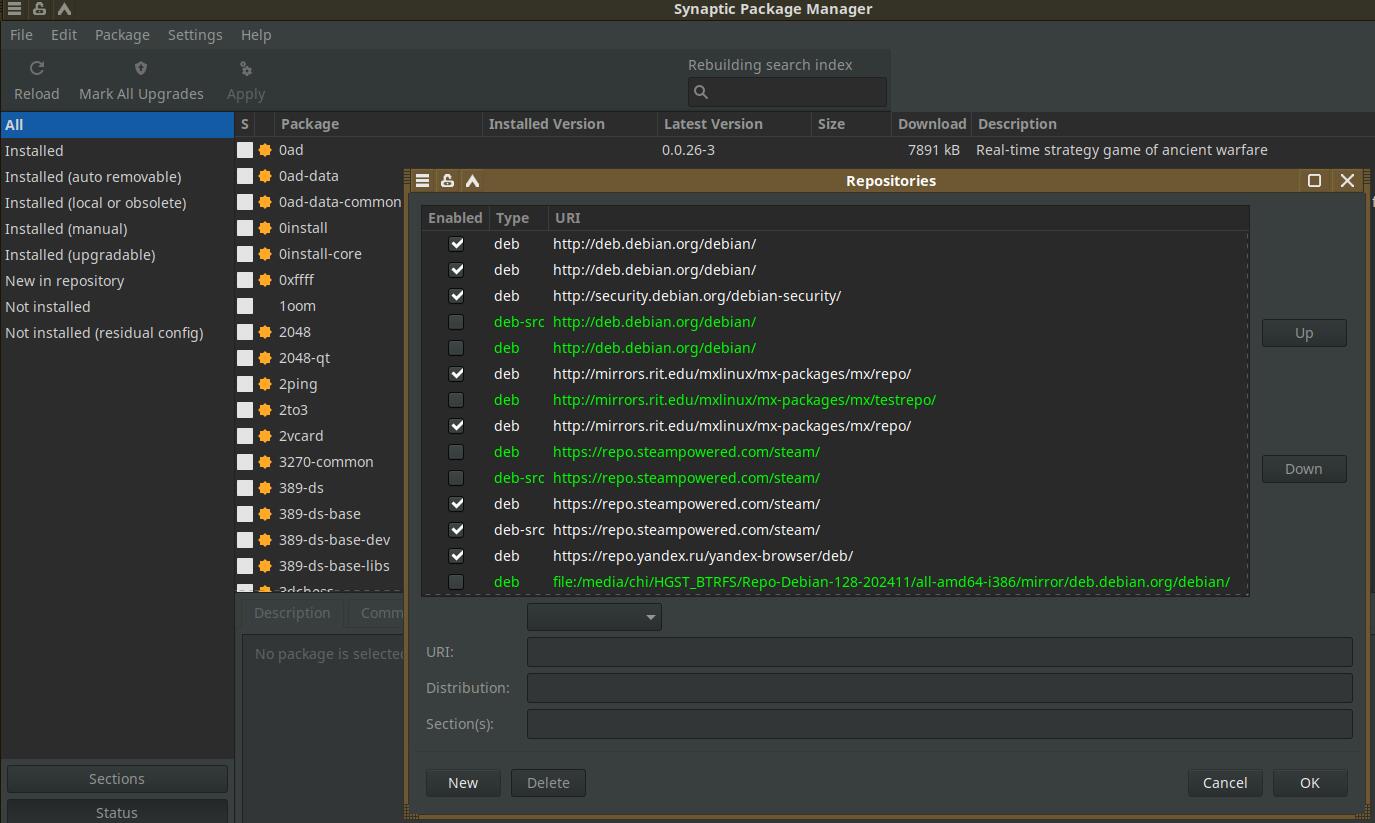Viewport: 1375px width, 823px height.
Task: Click the main window keep-above arrow icon
Action: [64, 9]
